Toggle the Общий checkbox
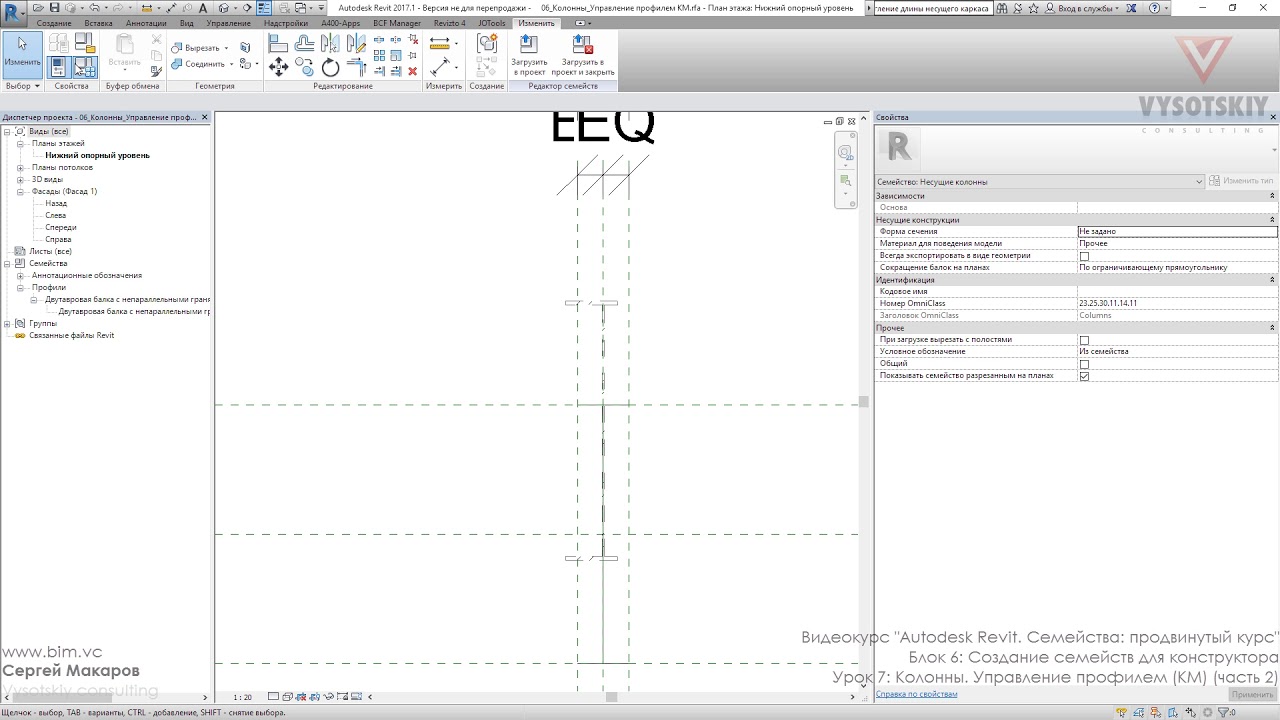 pos(1084,364)
